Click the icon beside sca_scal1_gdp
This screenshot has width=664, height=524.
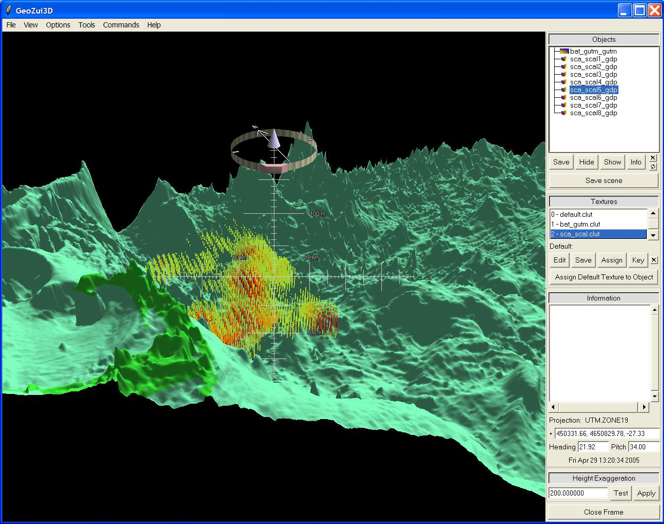[x=564, y=59]
